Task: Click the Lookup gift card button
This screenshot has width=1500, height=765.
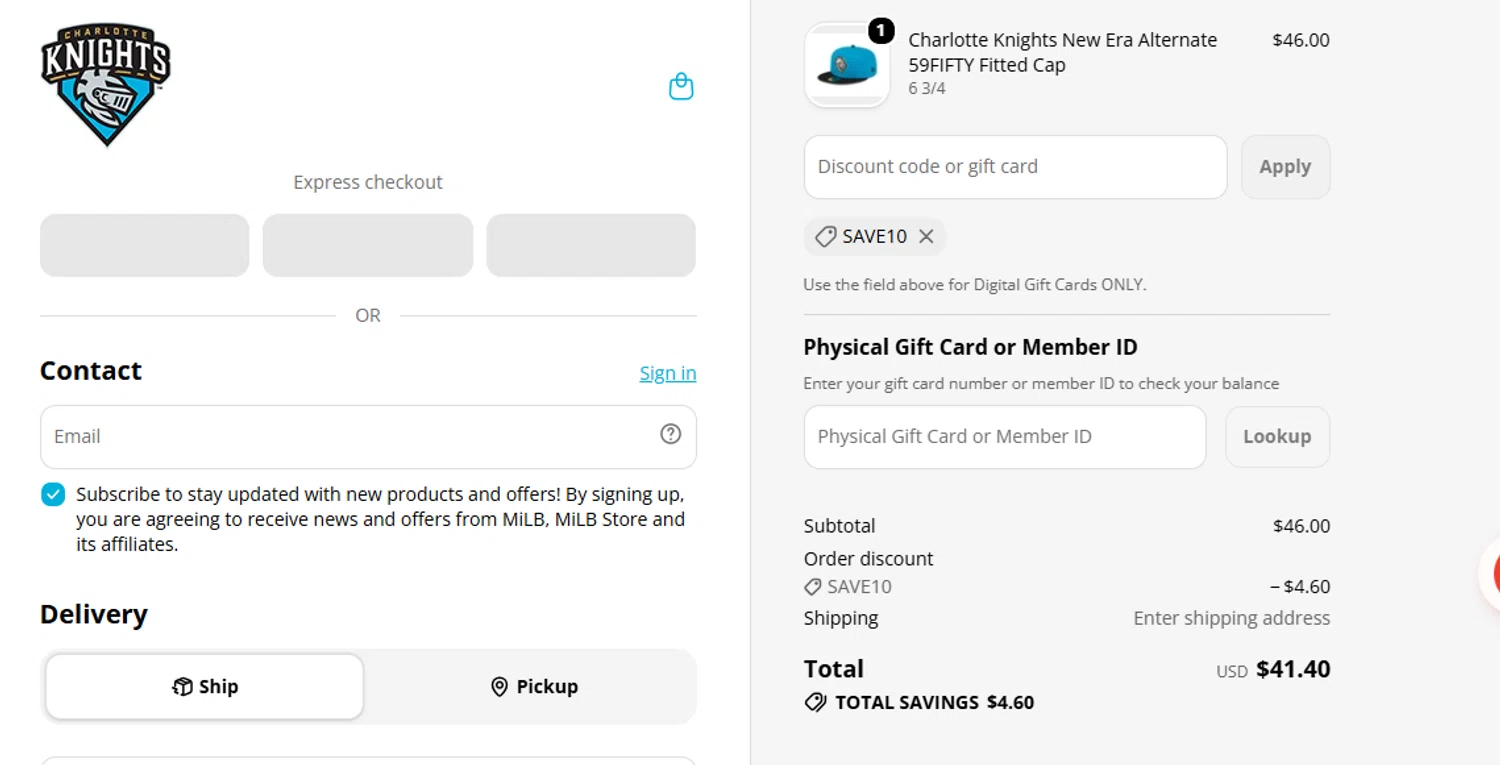Action: pyautogui.click(x=1277, y=437)
